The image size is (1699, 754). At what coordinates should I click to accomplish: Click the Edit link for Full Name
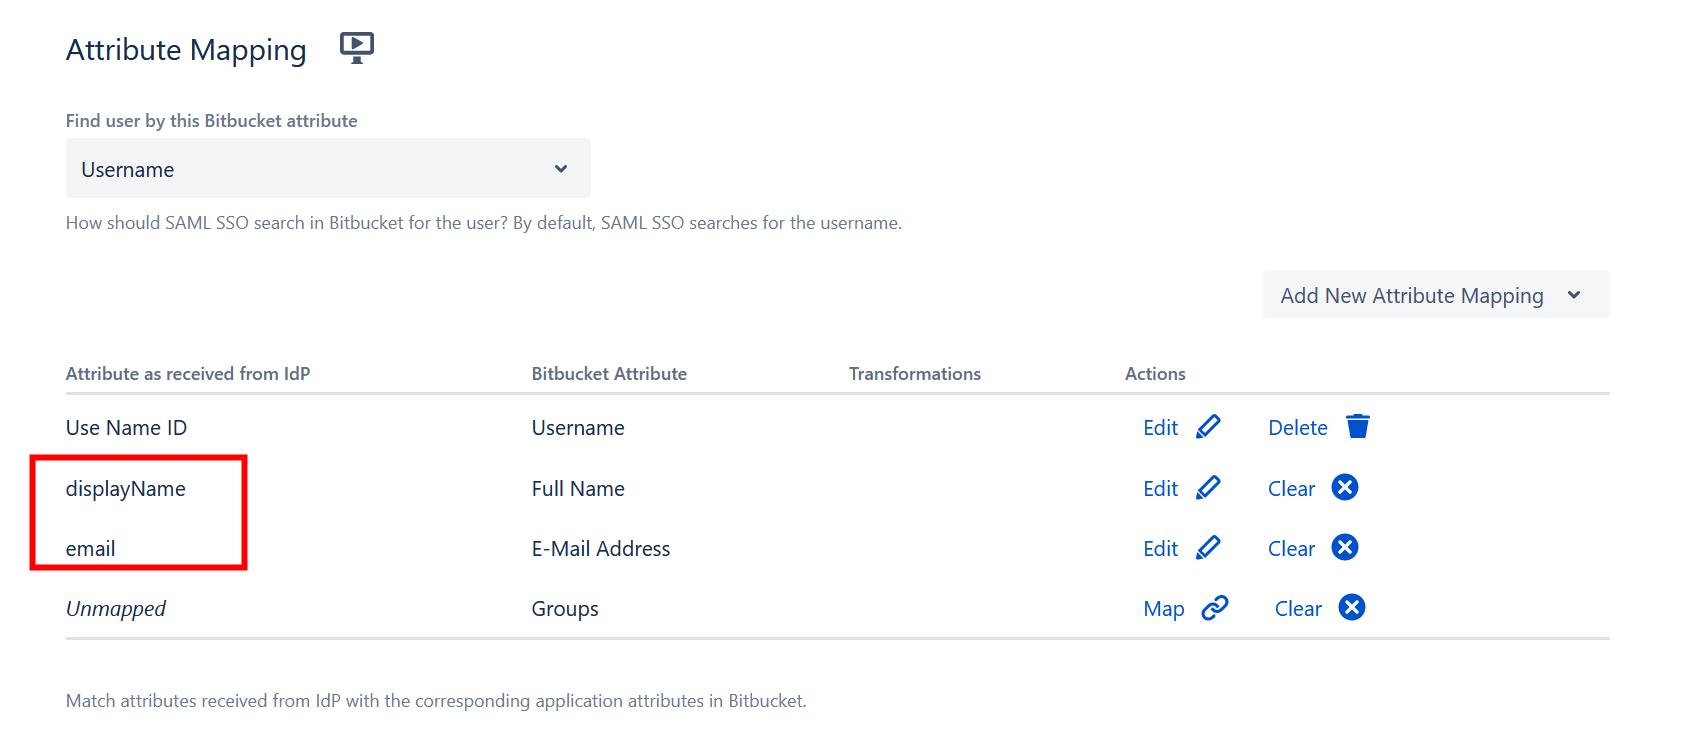pos(1160,489)
